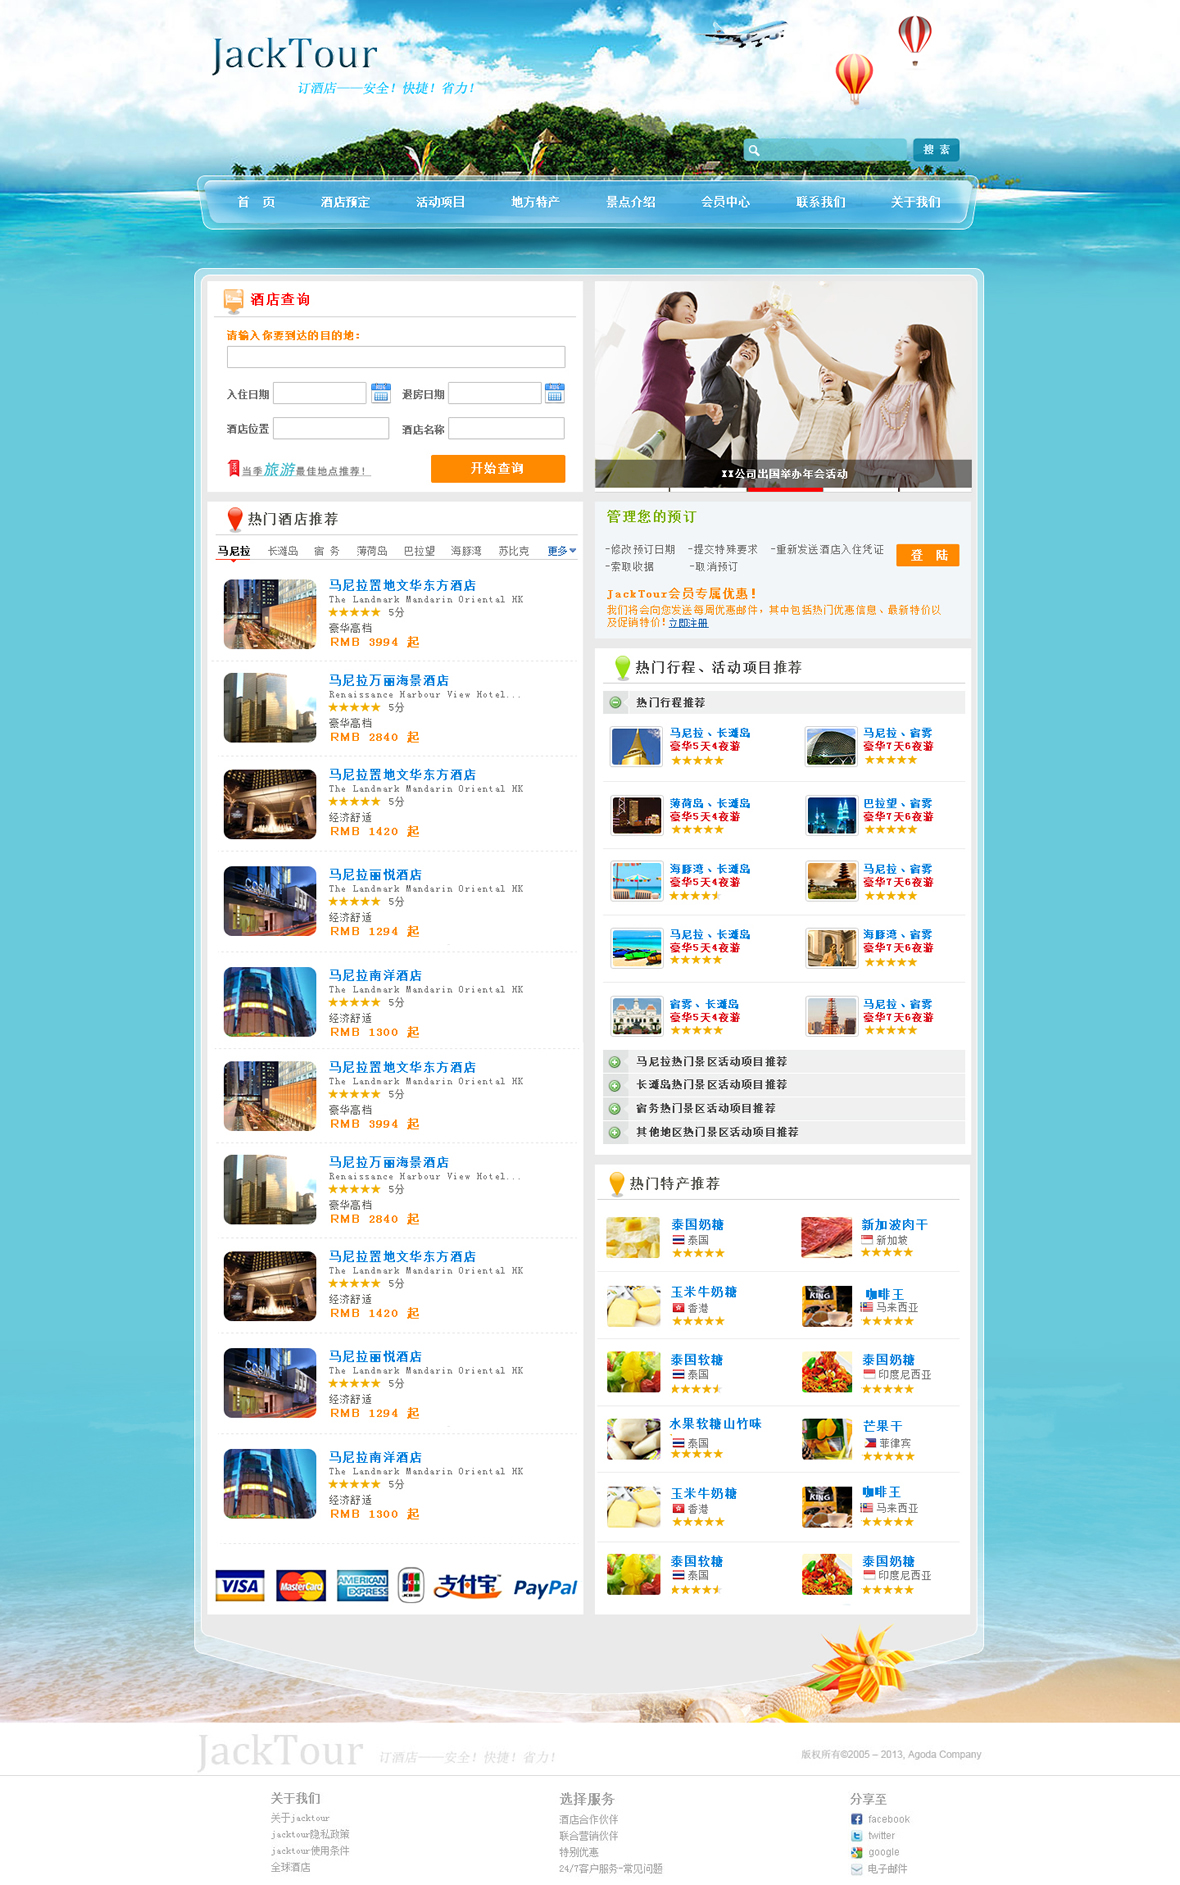
Task: Click the destination input under 请输入你要到达的目的地
Action: [x=396, y=357]
